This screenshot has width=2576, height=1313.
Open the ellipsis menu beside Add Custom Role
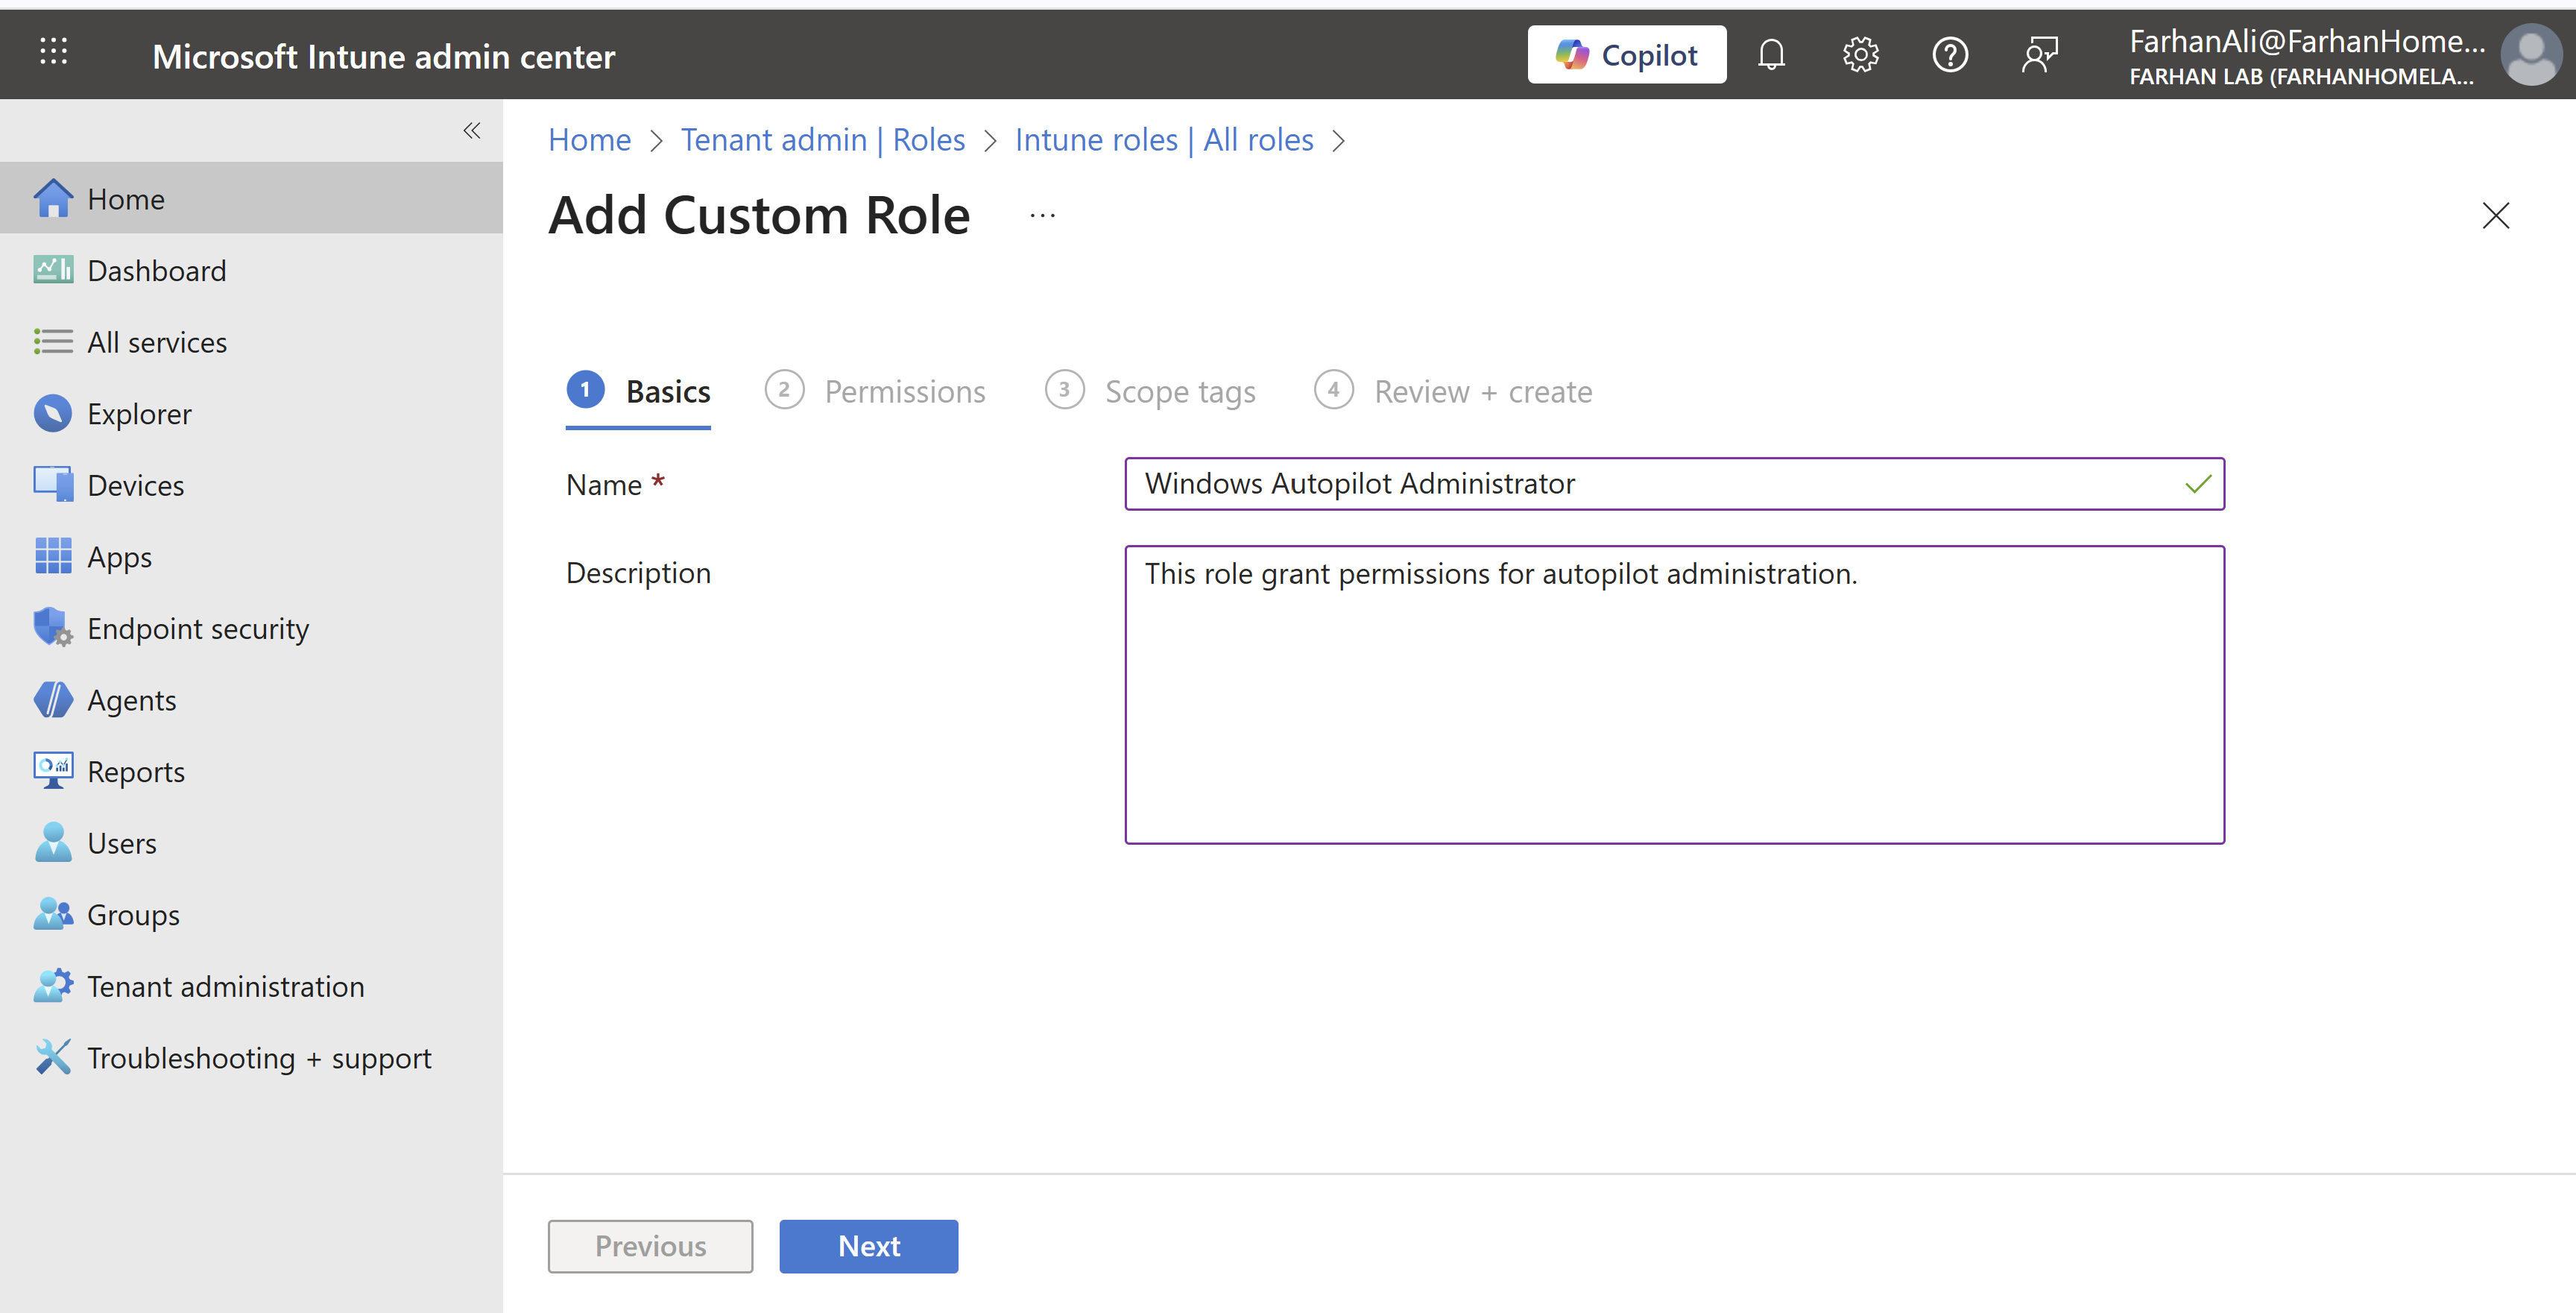pos(1042,216)
